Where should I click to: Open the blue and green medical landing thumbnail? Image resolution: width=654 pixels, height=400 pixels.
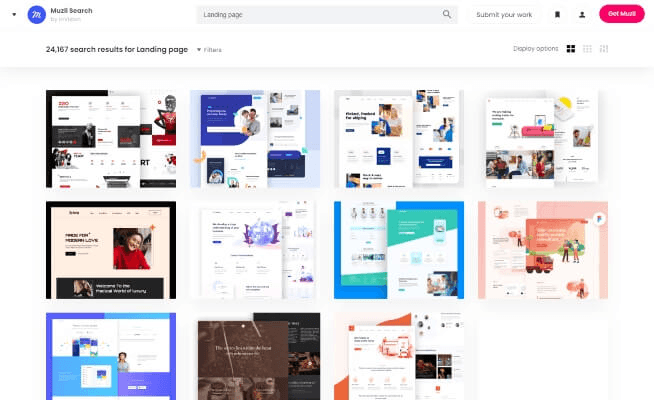click(x=399, y=250)
